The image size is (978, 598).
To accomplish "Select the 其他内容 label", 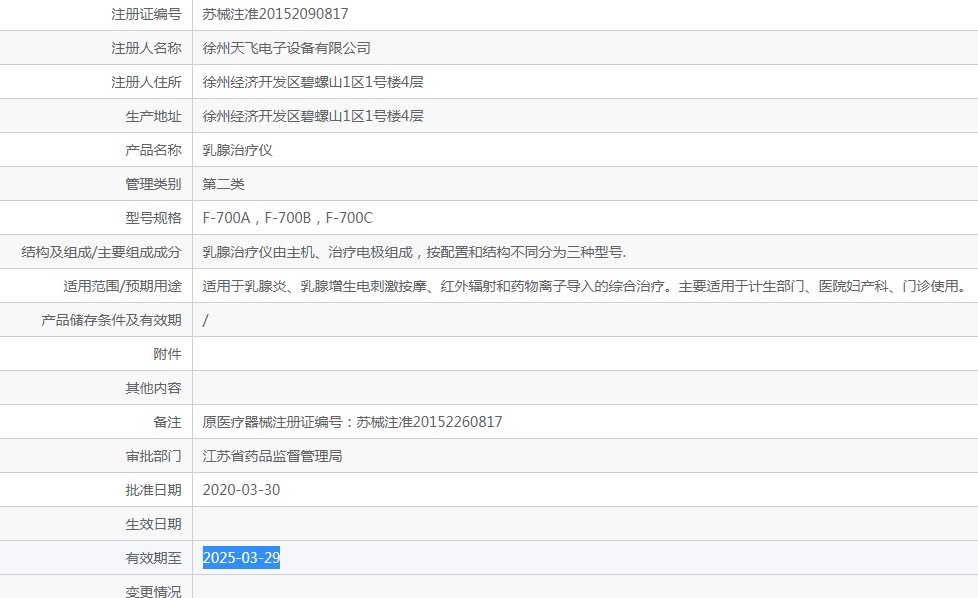I will [x=153, y=388].
